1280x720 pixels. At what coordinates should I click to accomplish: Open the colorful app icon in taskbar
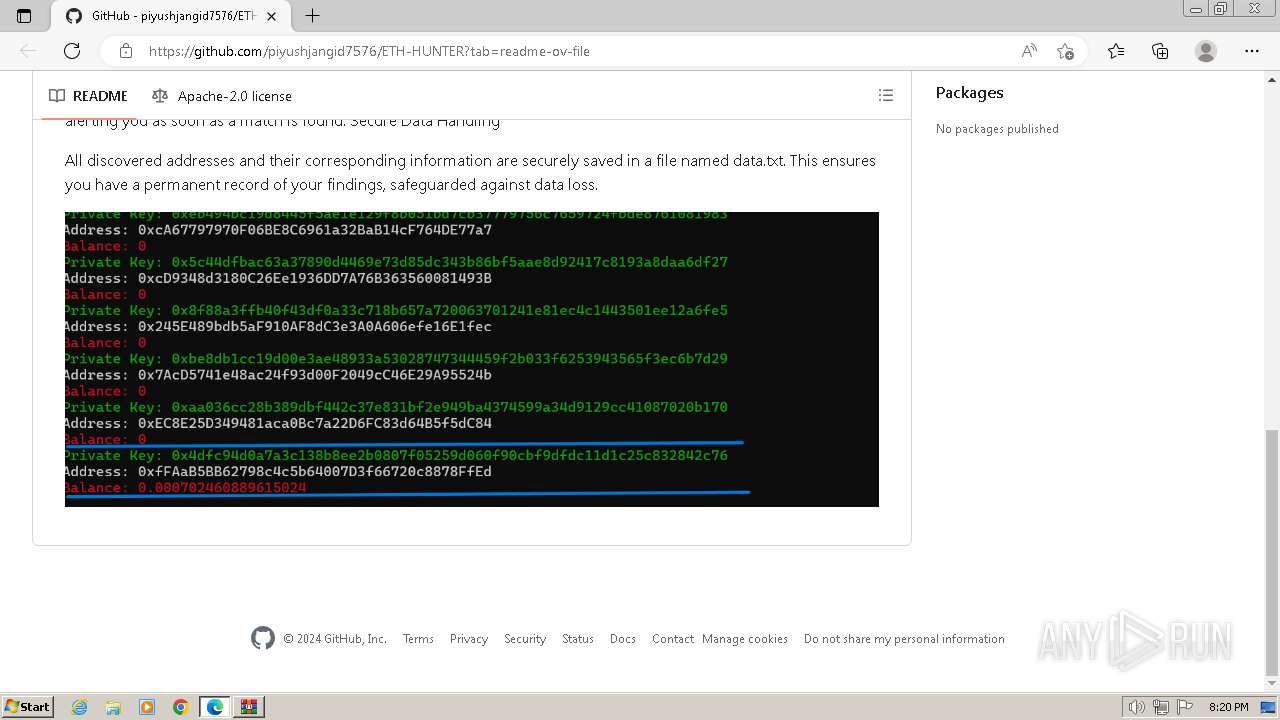pos(249,707)
